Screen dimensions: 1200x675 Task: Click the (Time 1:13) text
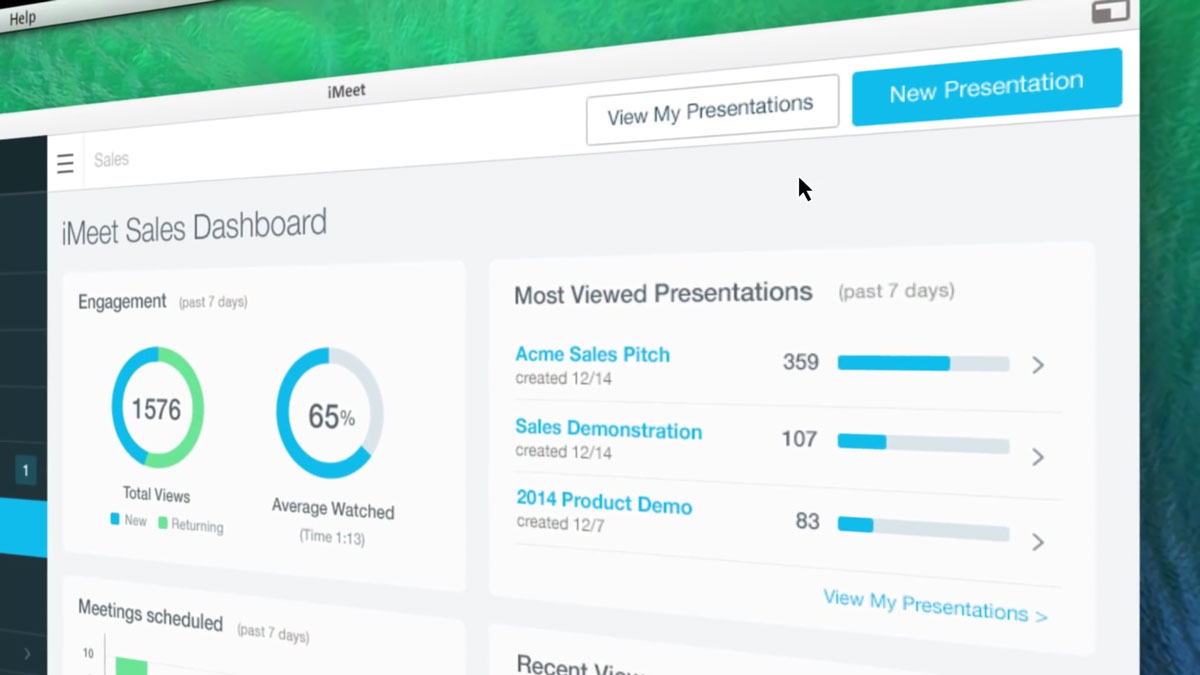coord(332,537)
